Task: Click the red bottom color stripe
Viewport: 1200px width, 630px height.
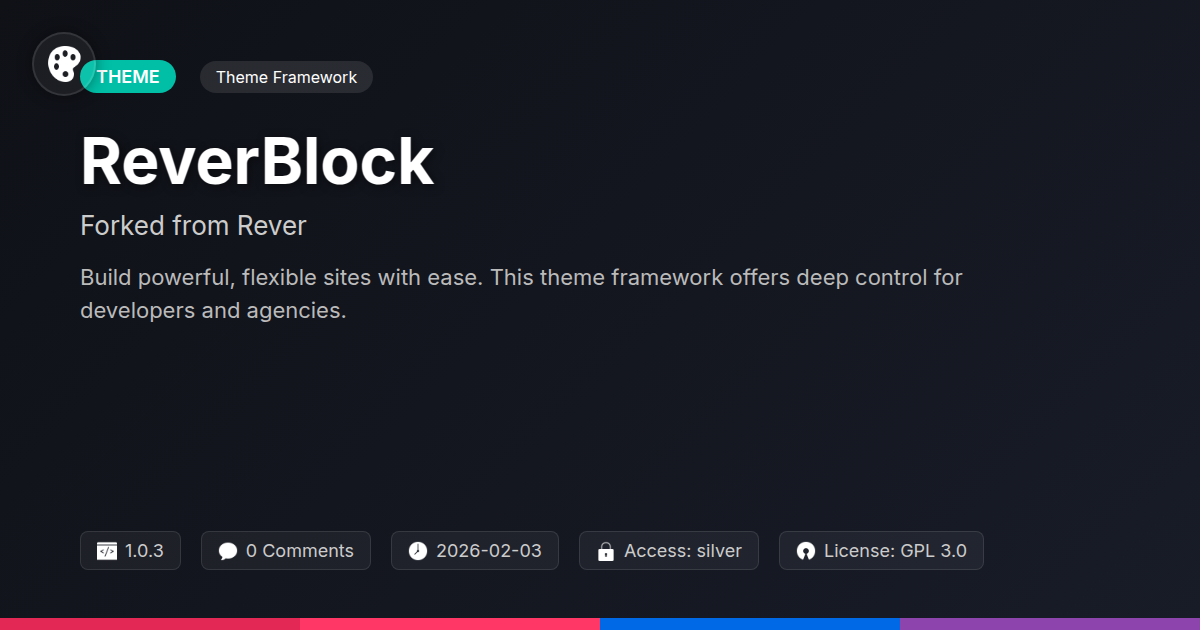Action: coord(150,623)
